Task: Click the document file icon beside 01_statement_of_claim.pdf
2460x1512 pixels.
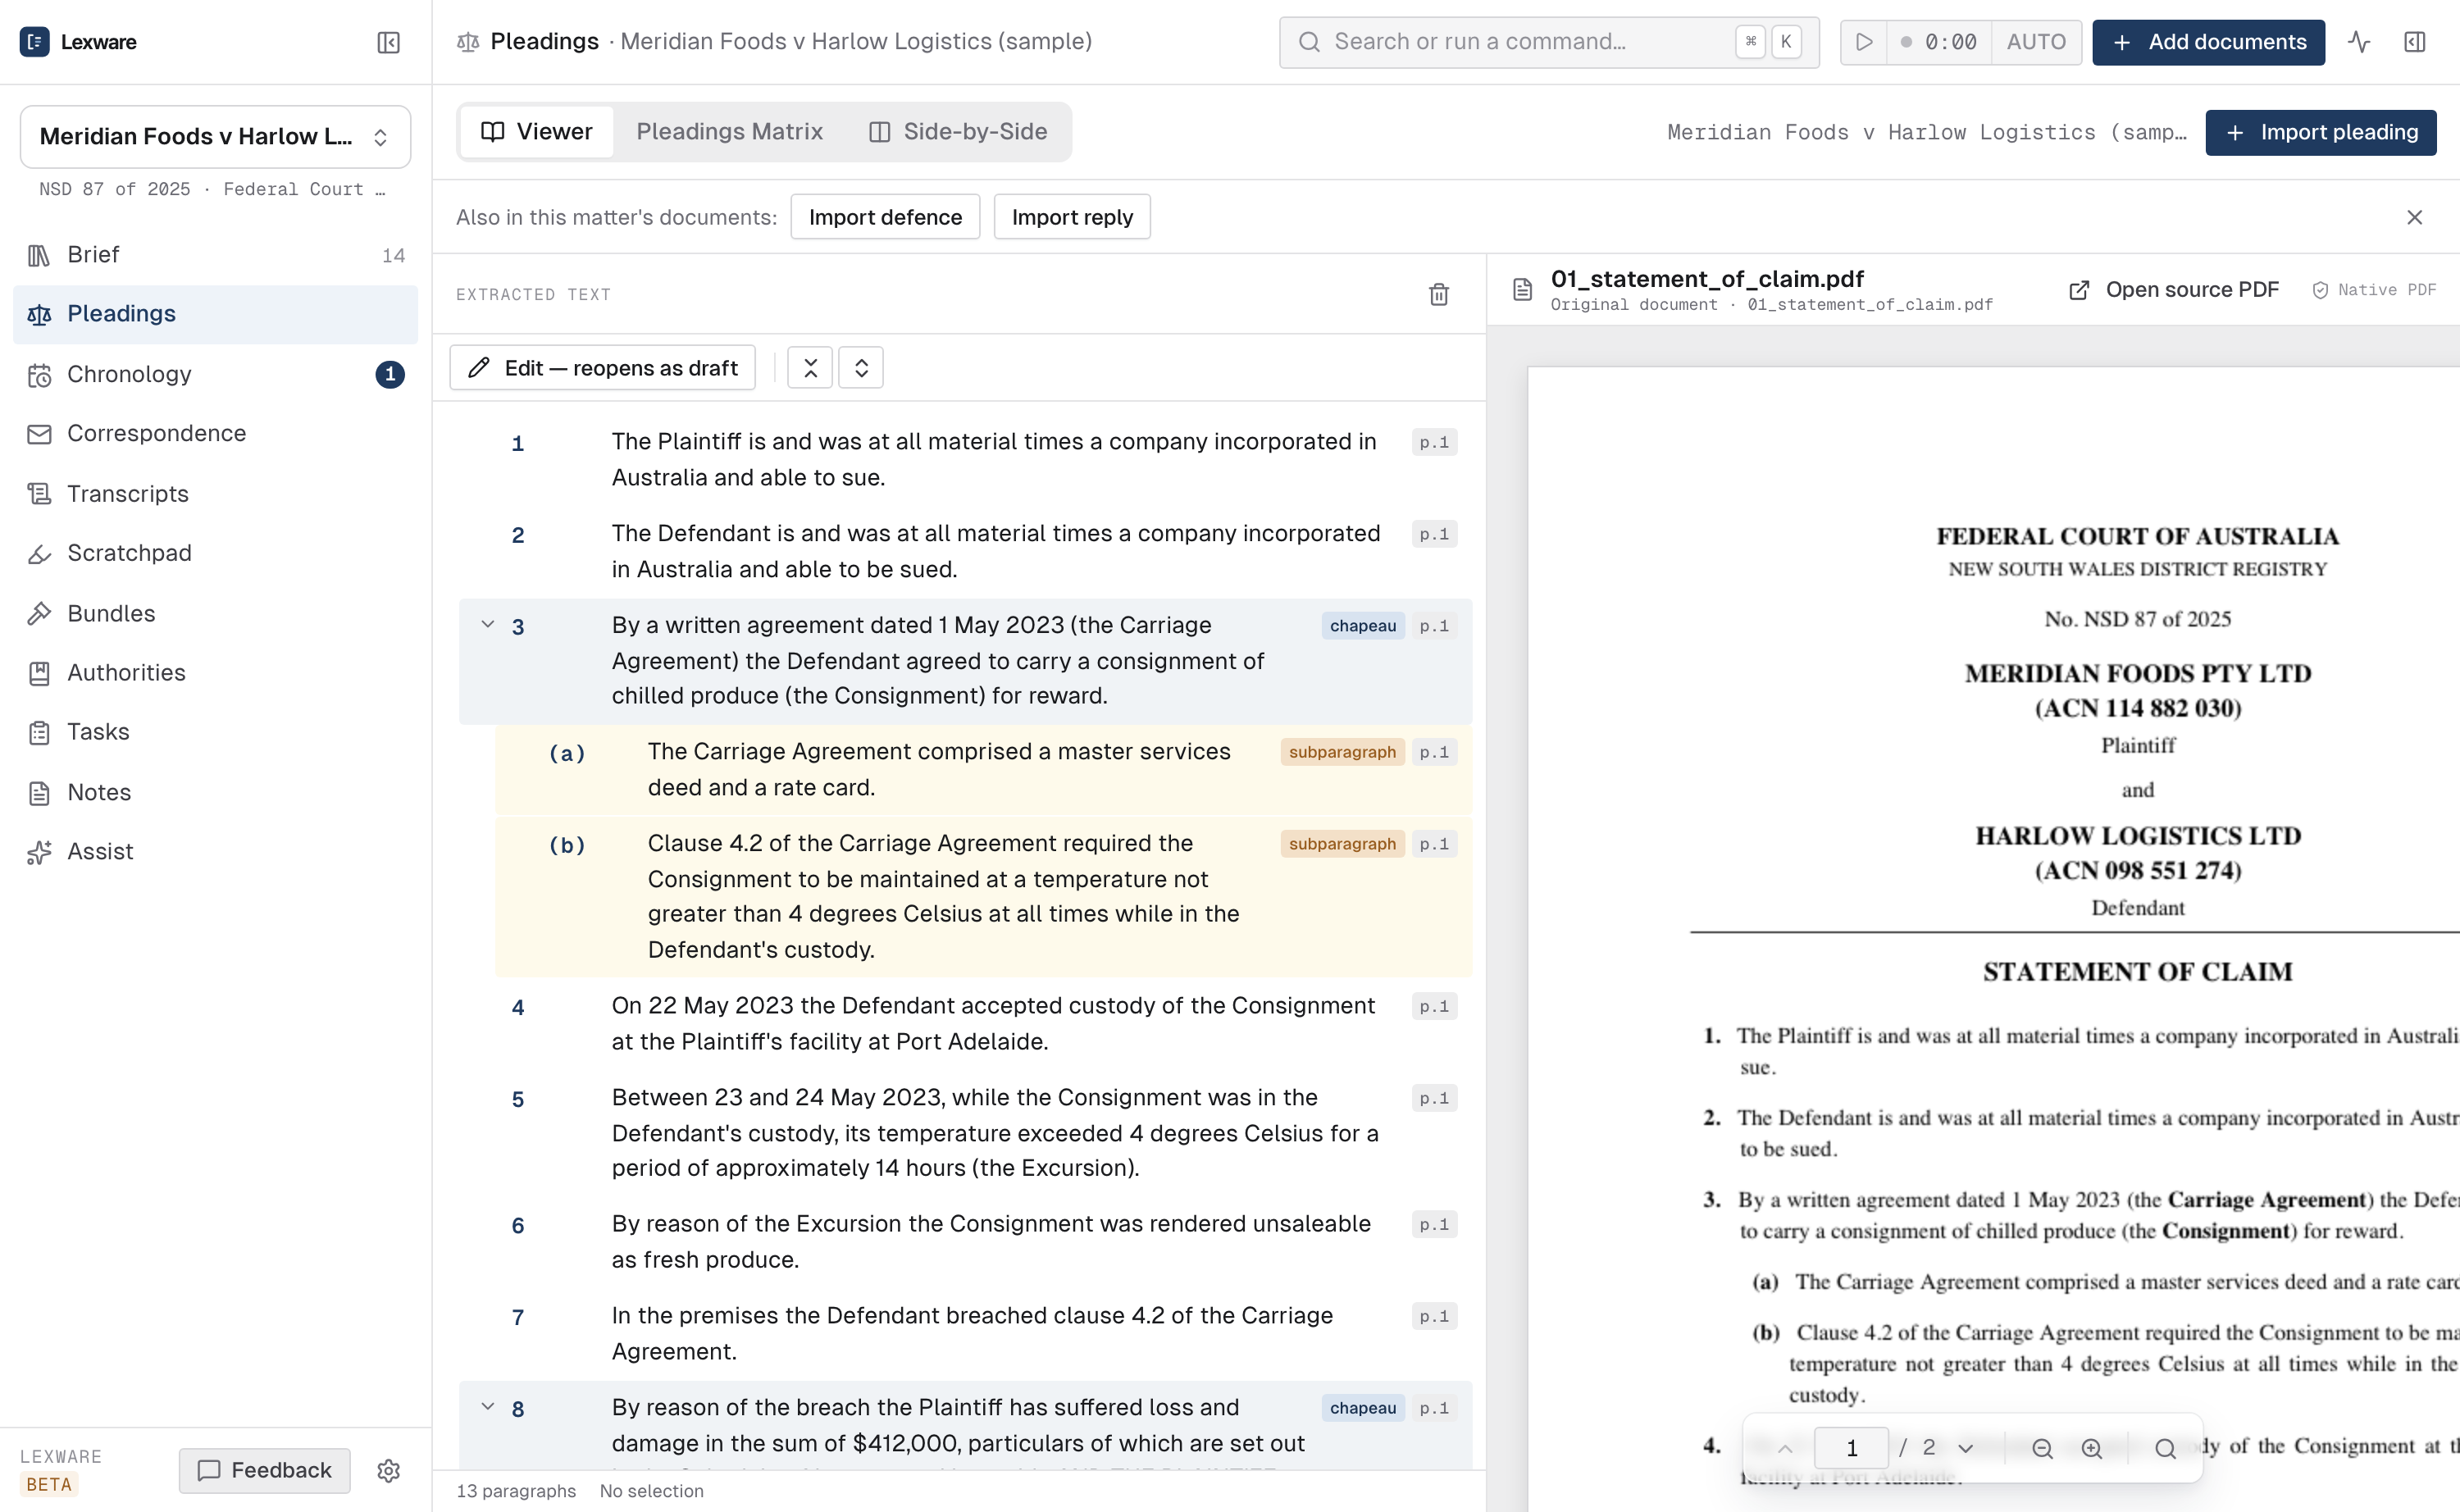Action: click(1522, 290)
